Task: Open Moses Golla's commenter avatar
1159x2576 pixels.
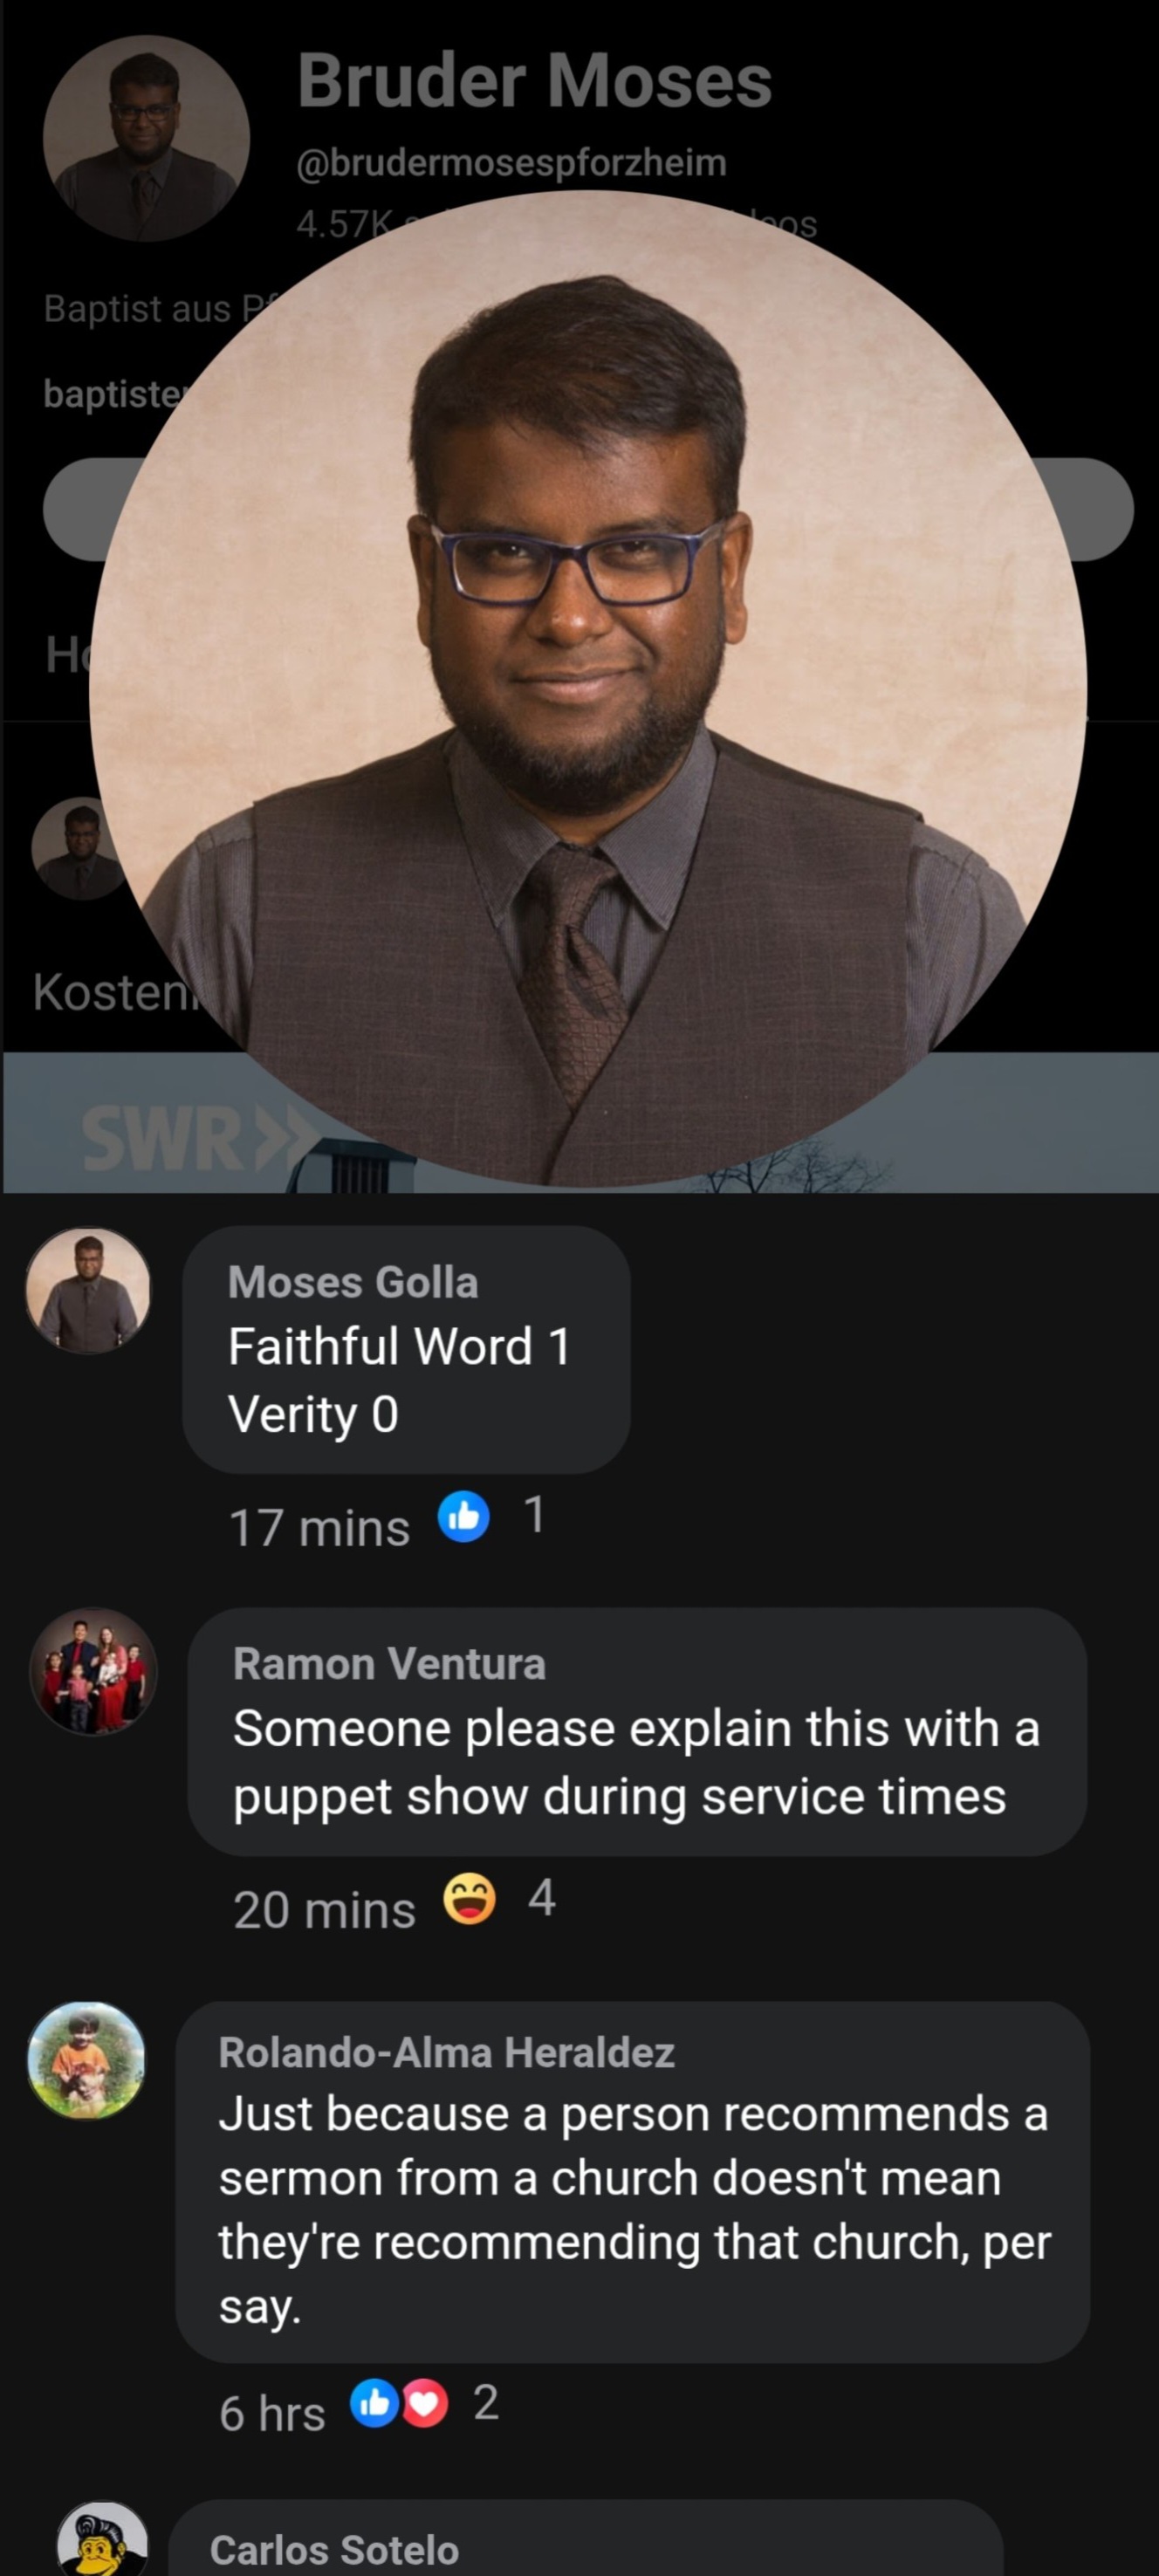Action: pos(89,1290)
